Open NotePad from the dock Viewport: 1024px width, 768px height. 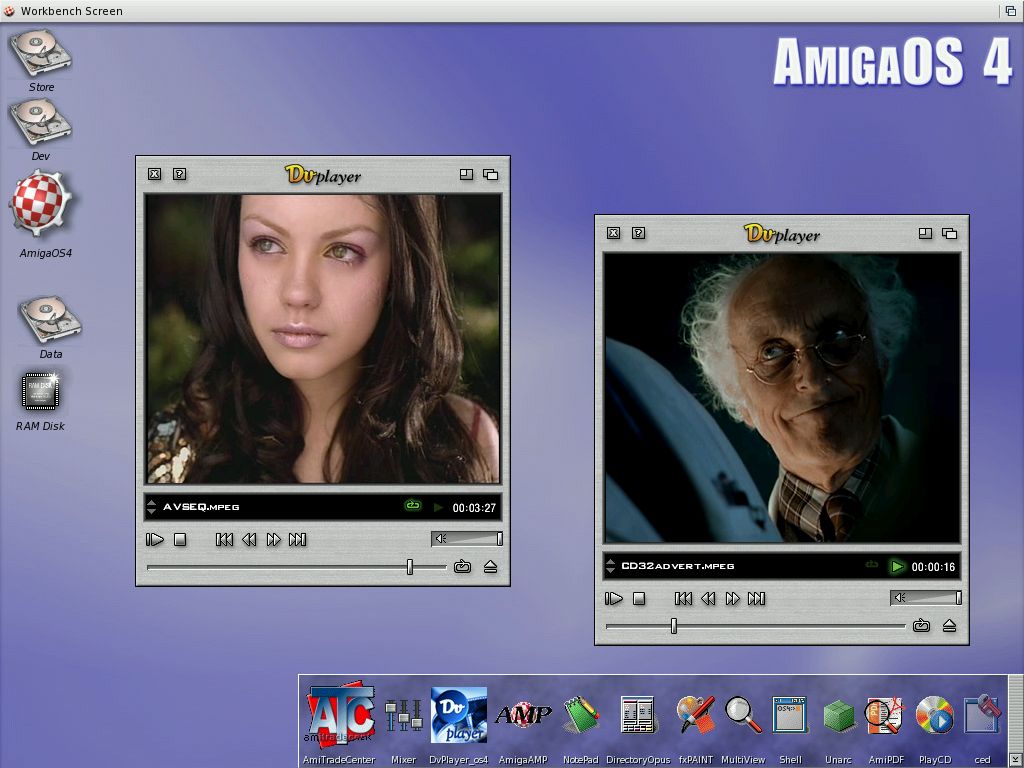tap(581, 714)
